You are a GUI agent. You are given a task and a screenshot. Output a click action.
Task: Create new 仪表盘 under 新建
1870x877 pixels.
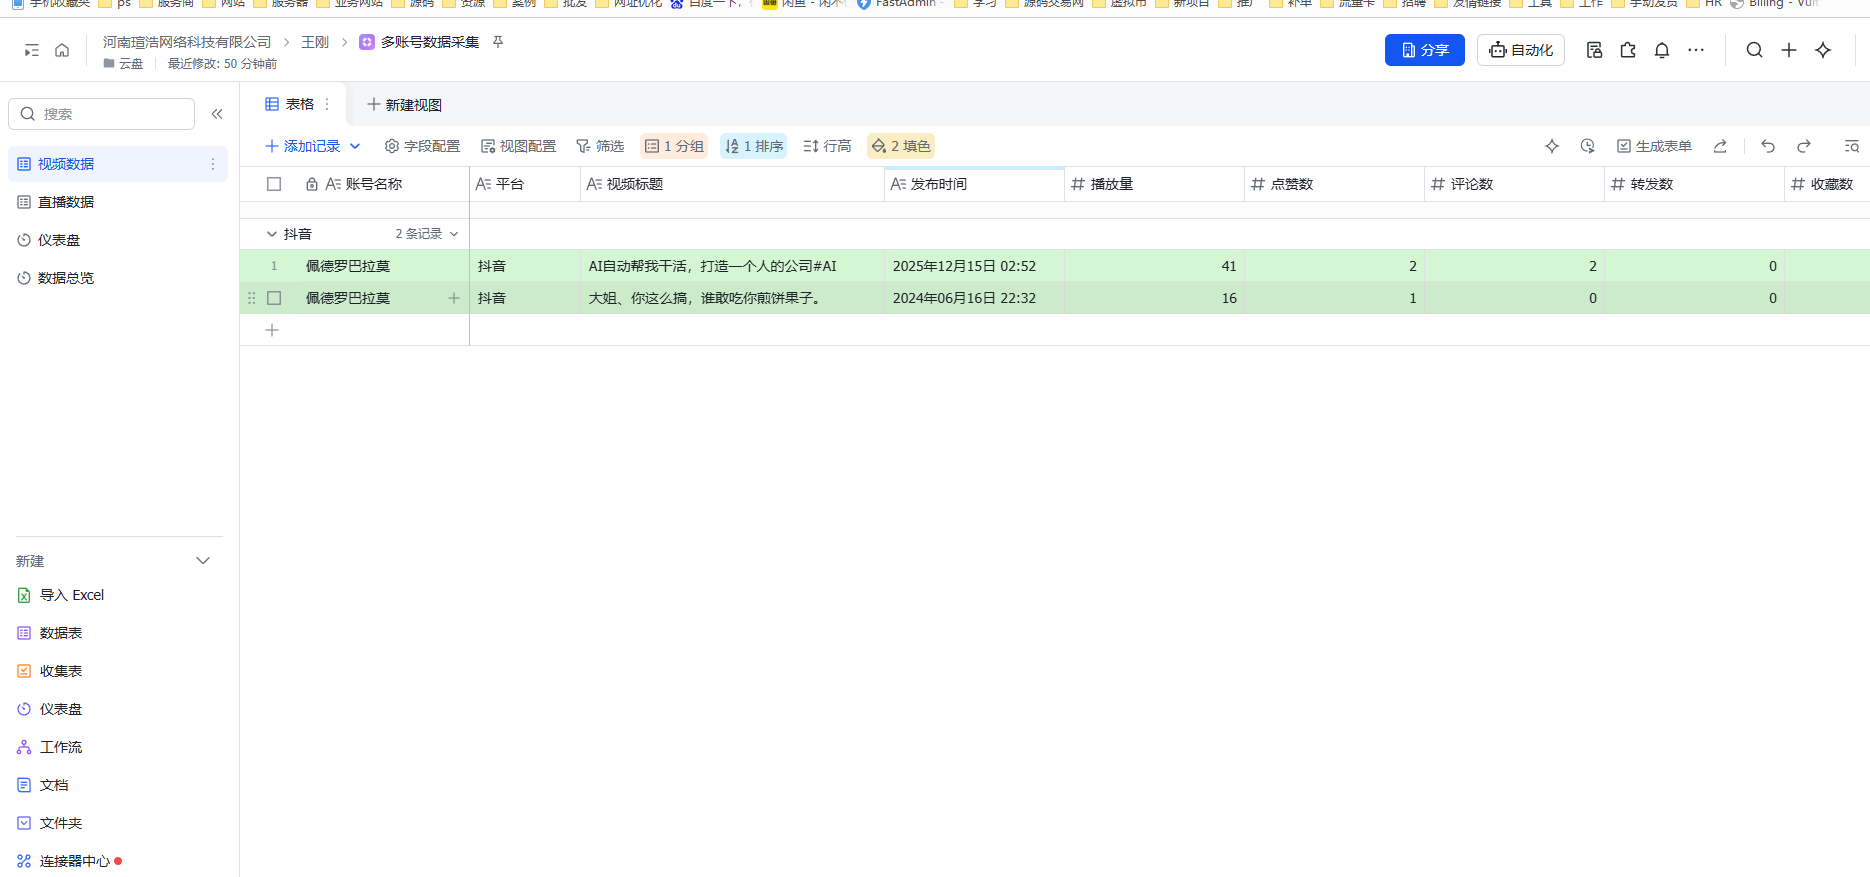pos(50,709)
